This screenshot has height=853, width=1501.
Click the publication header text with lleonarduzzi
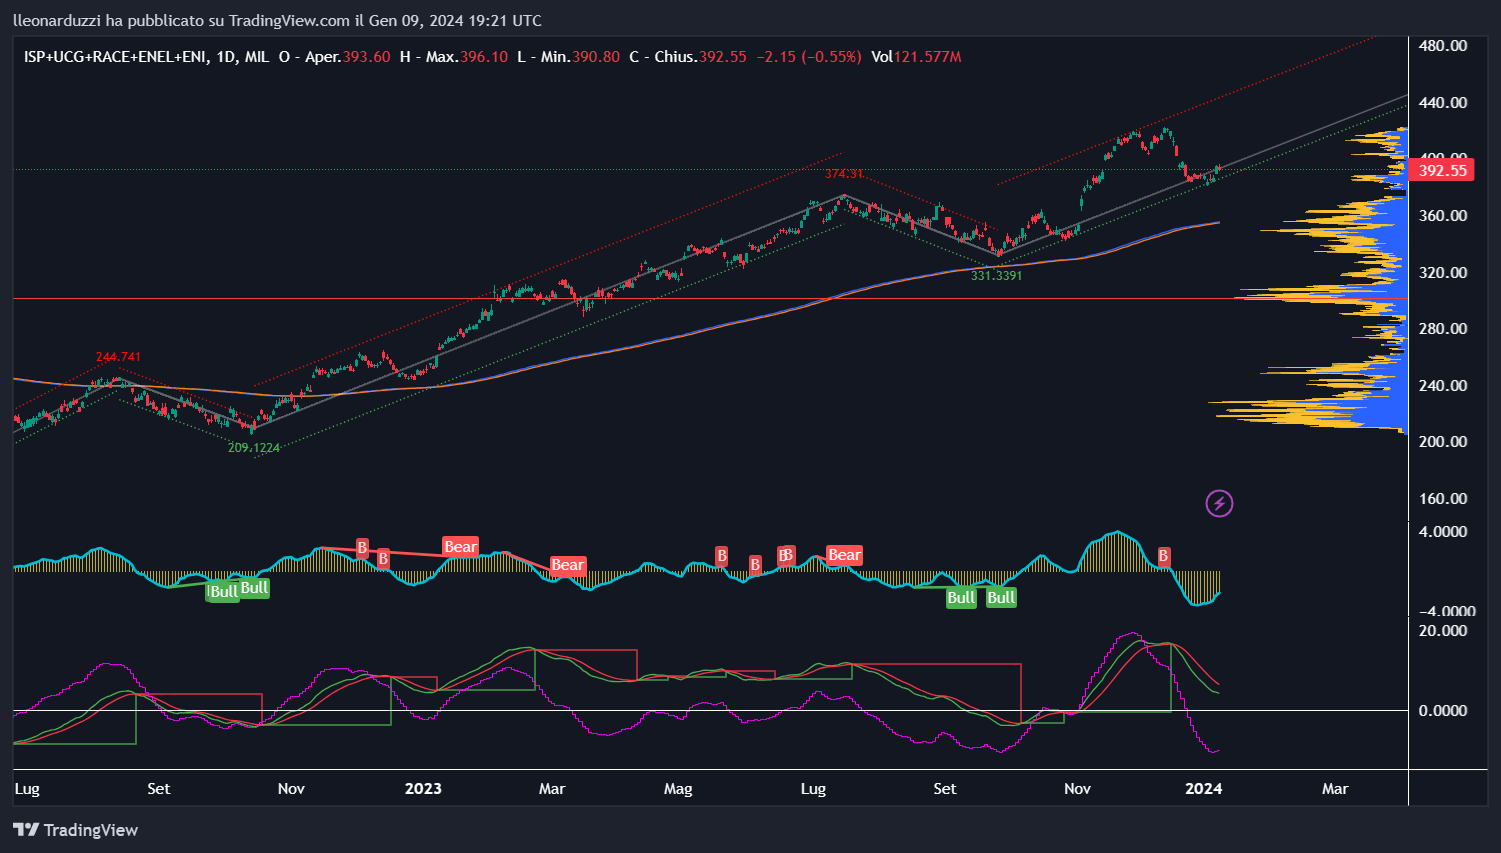(278, 20)
